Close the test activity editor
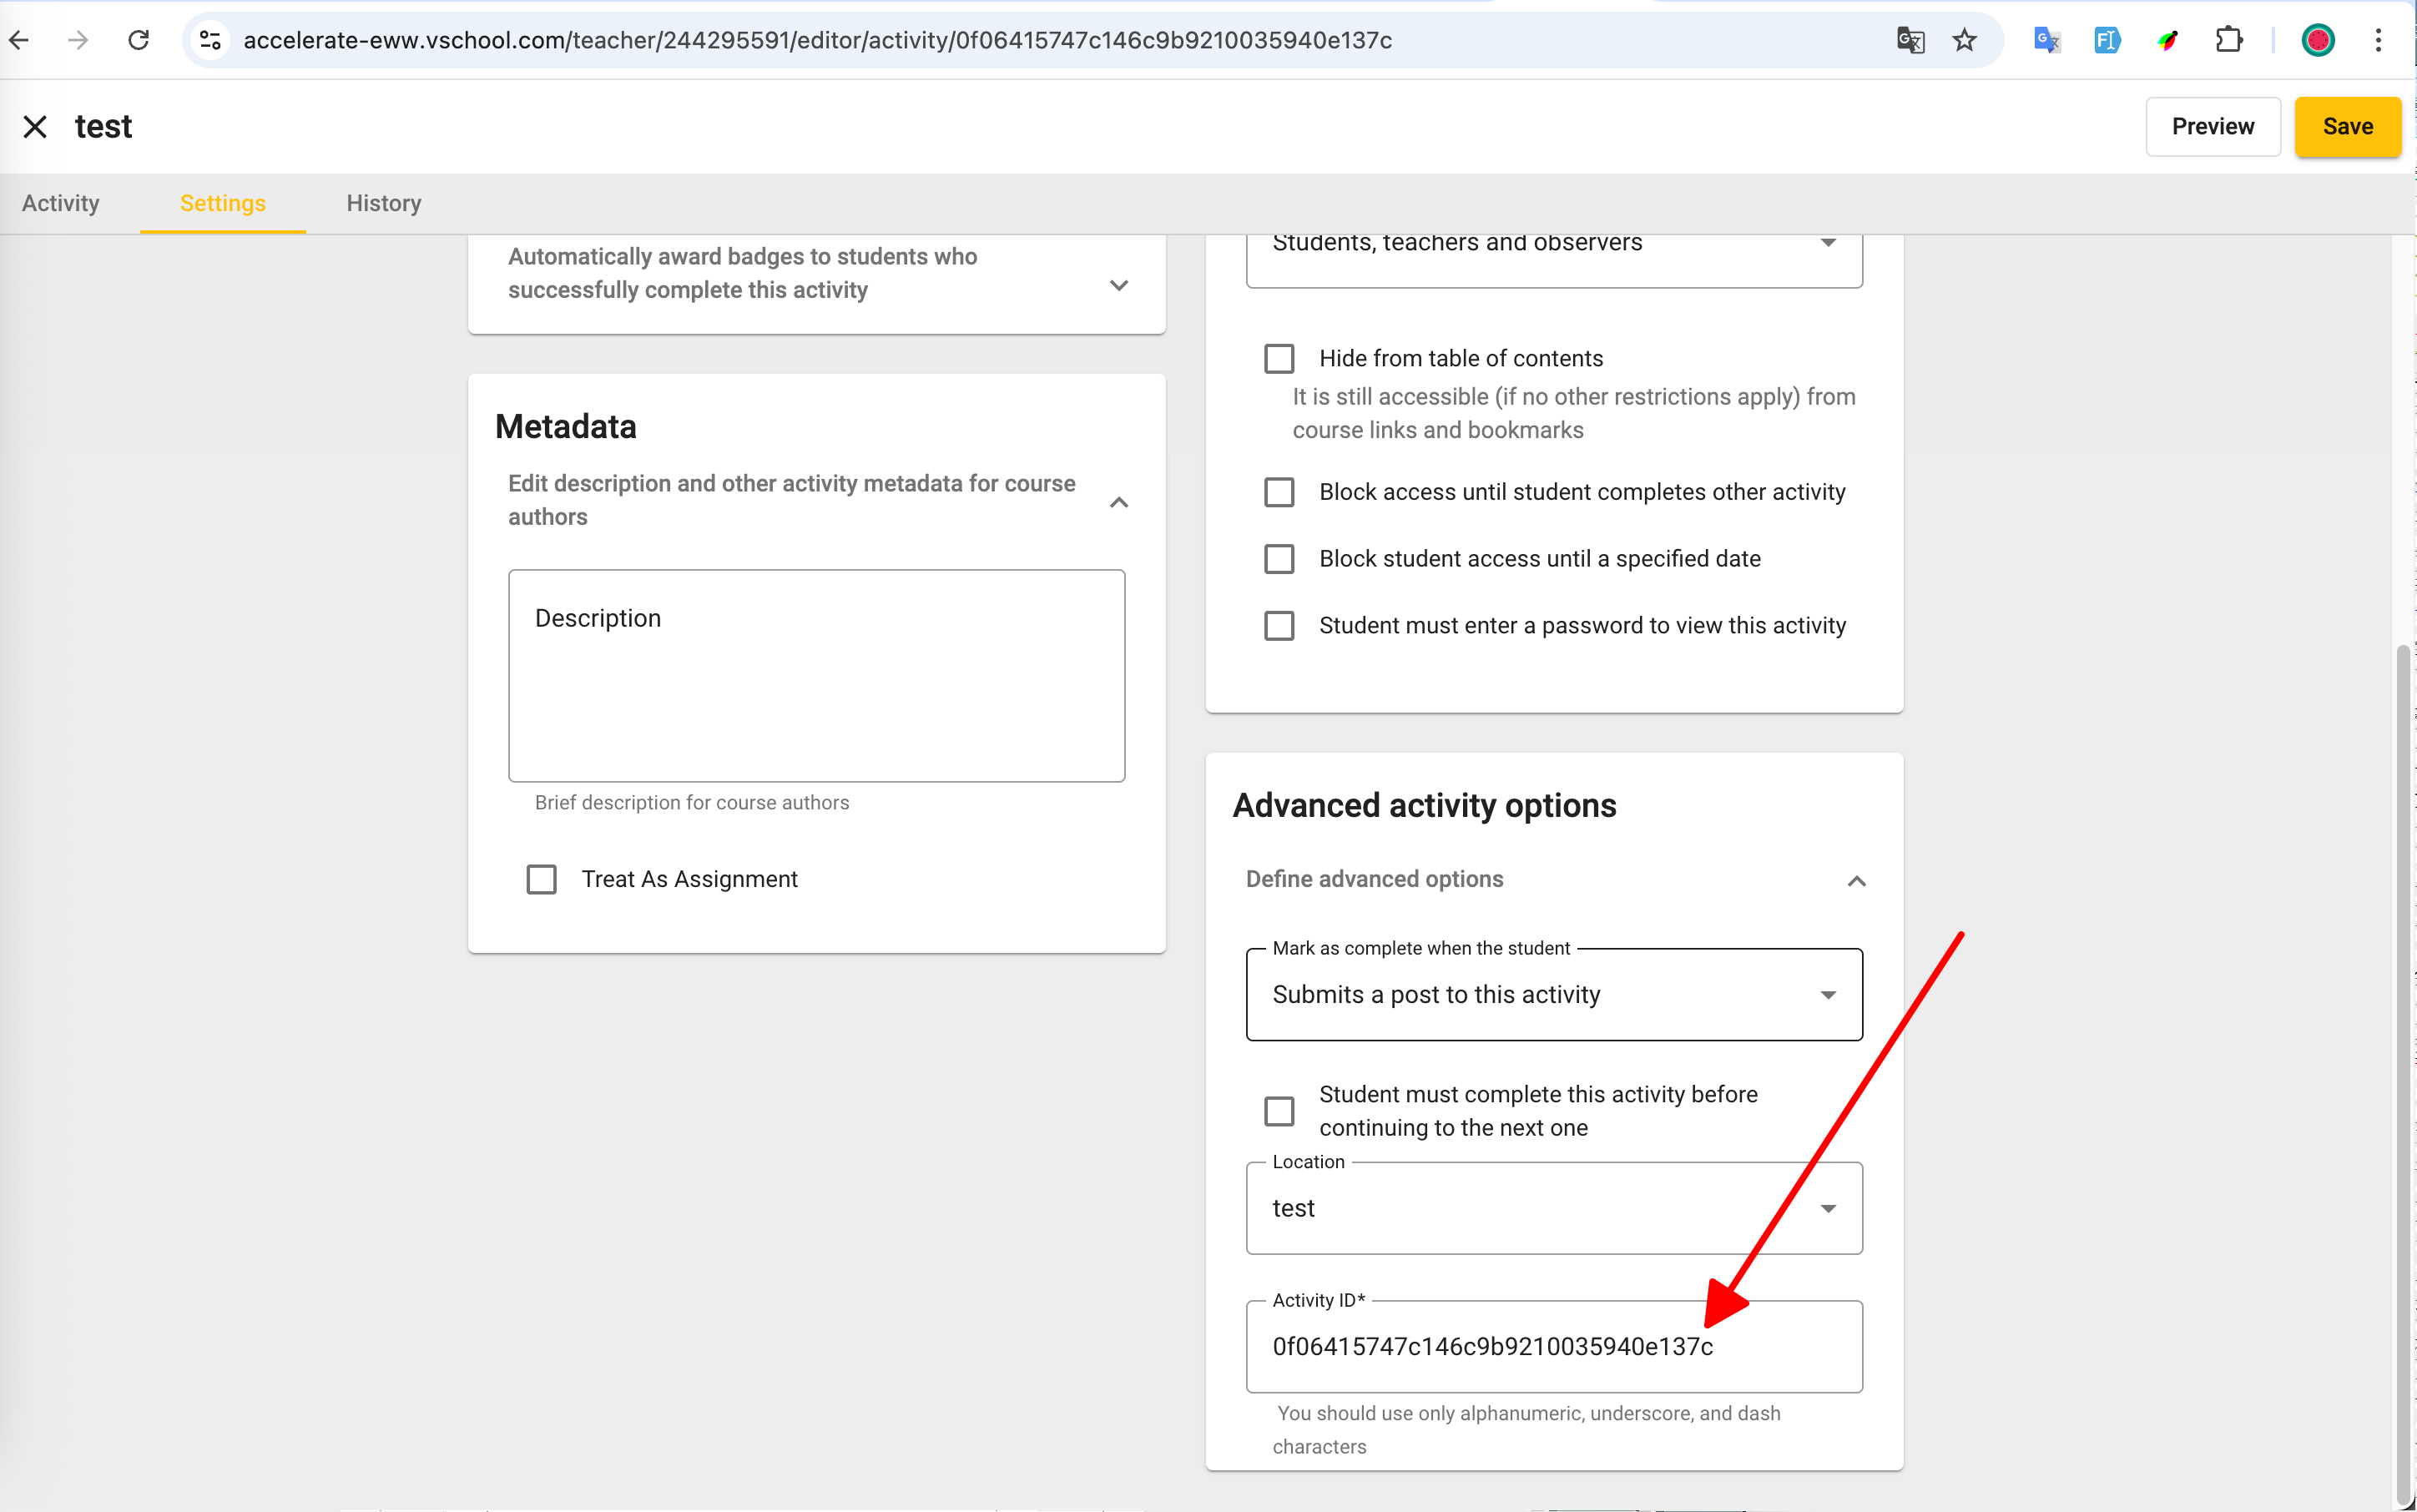The height and width of the screenshot is (1512, 2417). point(35,127)
